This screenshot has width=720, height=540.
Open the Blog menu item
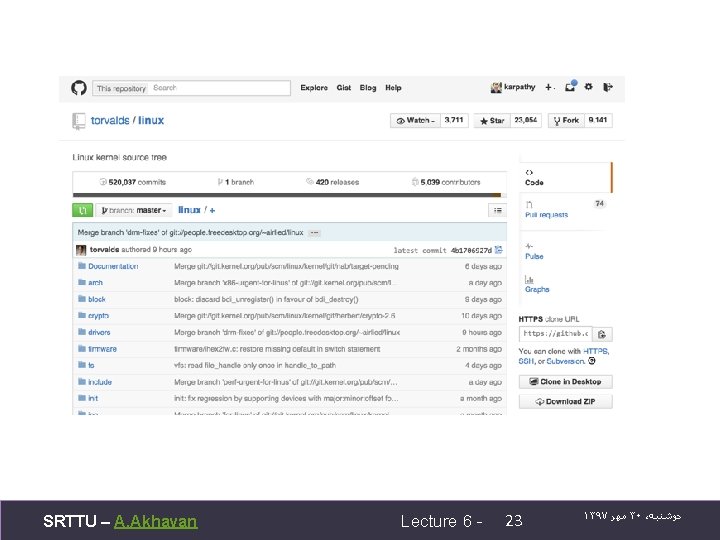[x=368, y=88]
